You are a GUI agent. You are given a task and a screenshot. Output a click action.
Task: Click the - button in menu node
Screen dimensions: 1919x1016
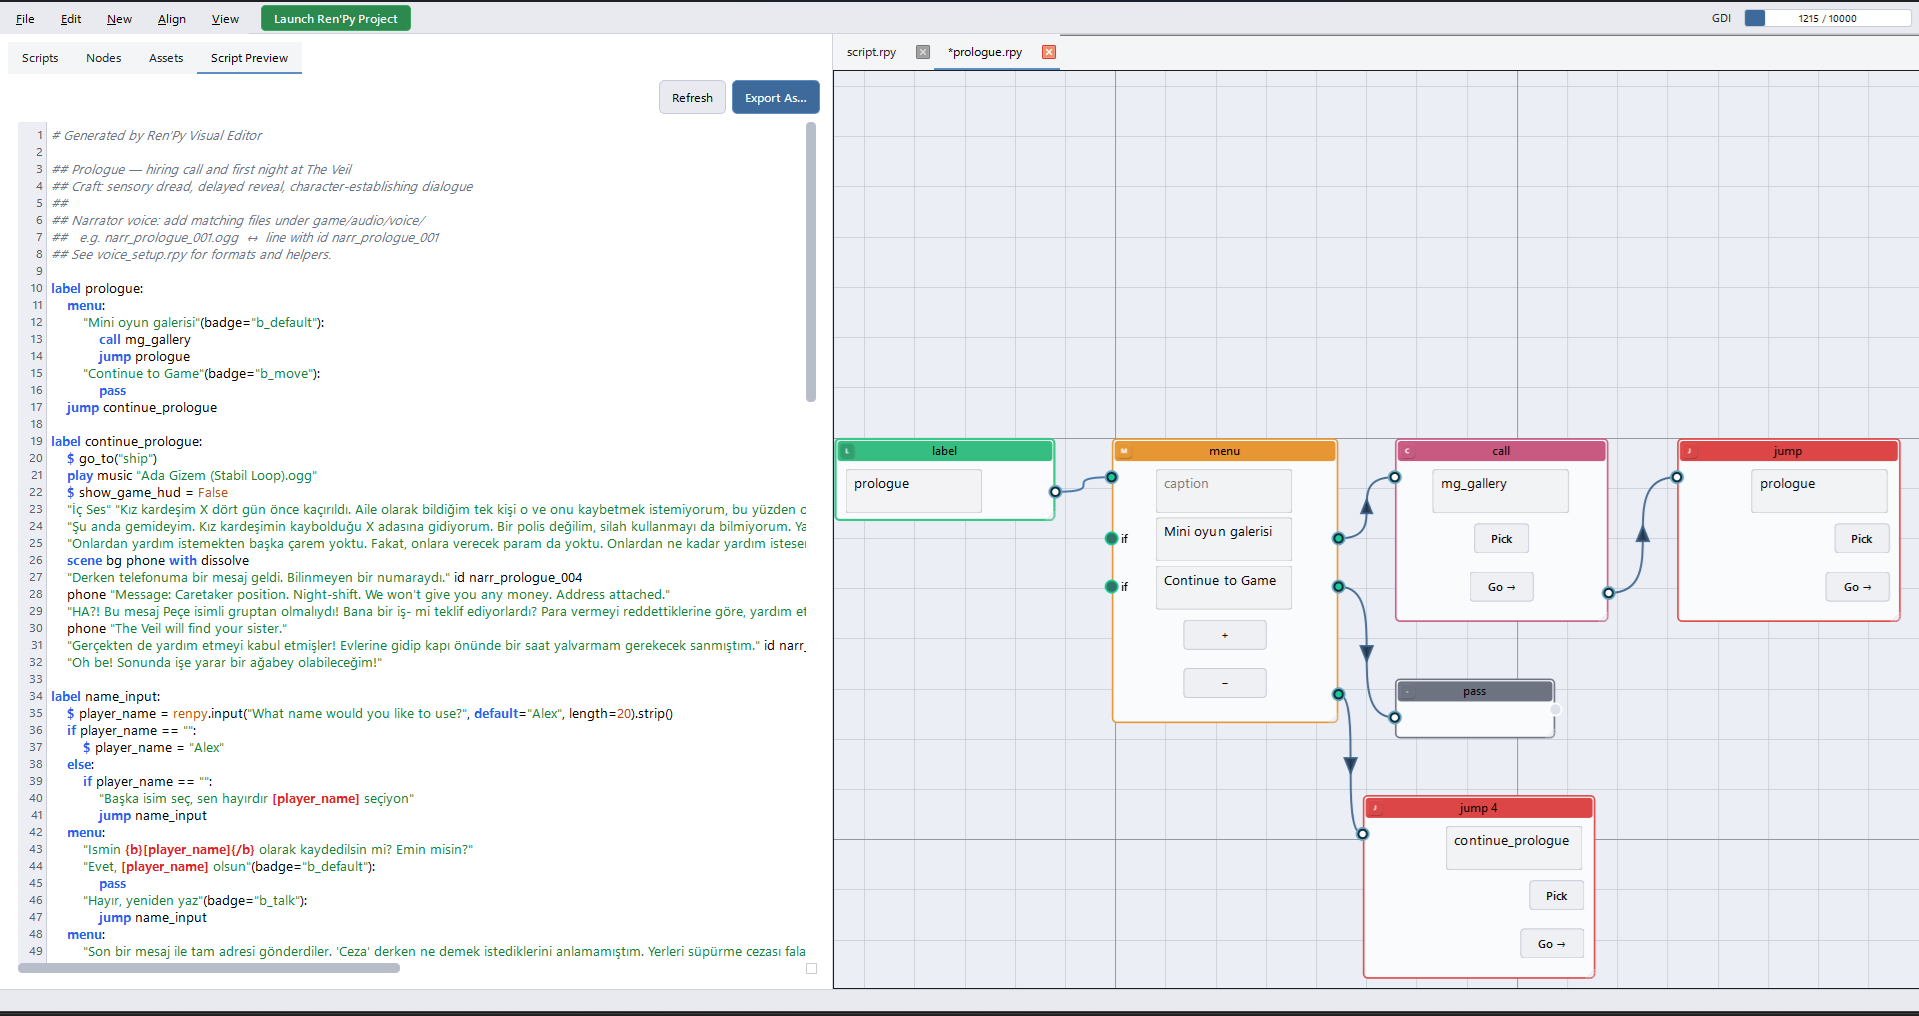1225,683
